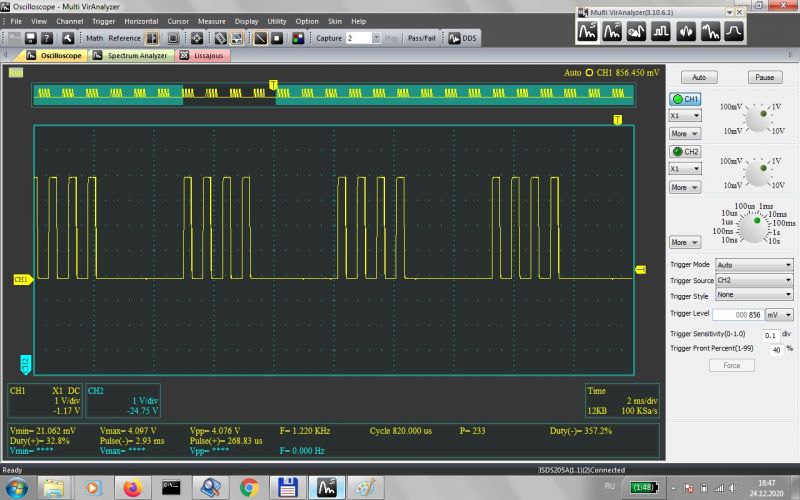Toggle the CH1 channel enable button
Image resolution: width=800 pixels, height=500 pixels.
pyautogui.click(x=685, y=99)
